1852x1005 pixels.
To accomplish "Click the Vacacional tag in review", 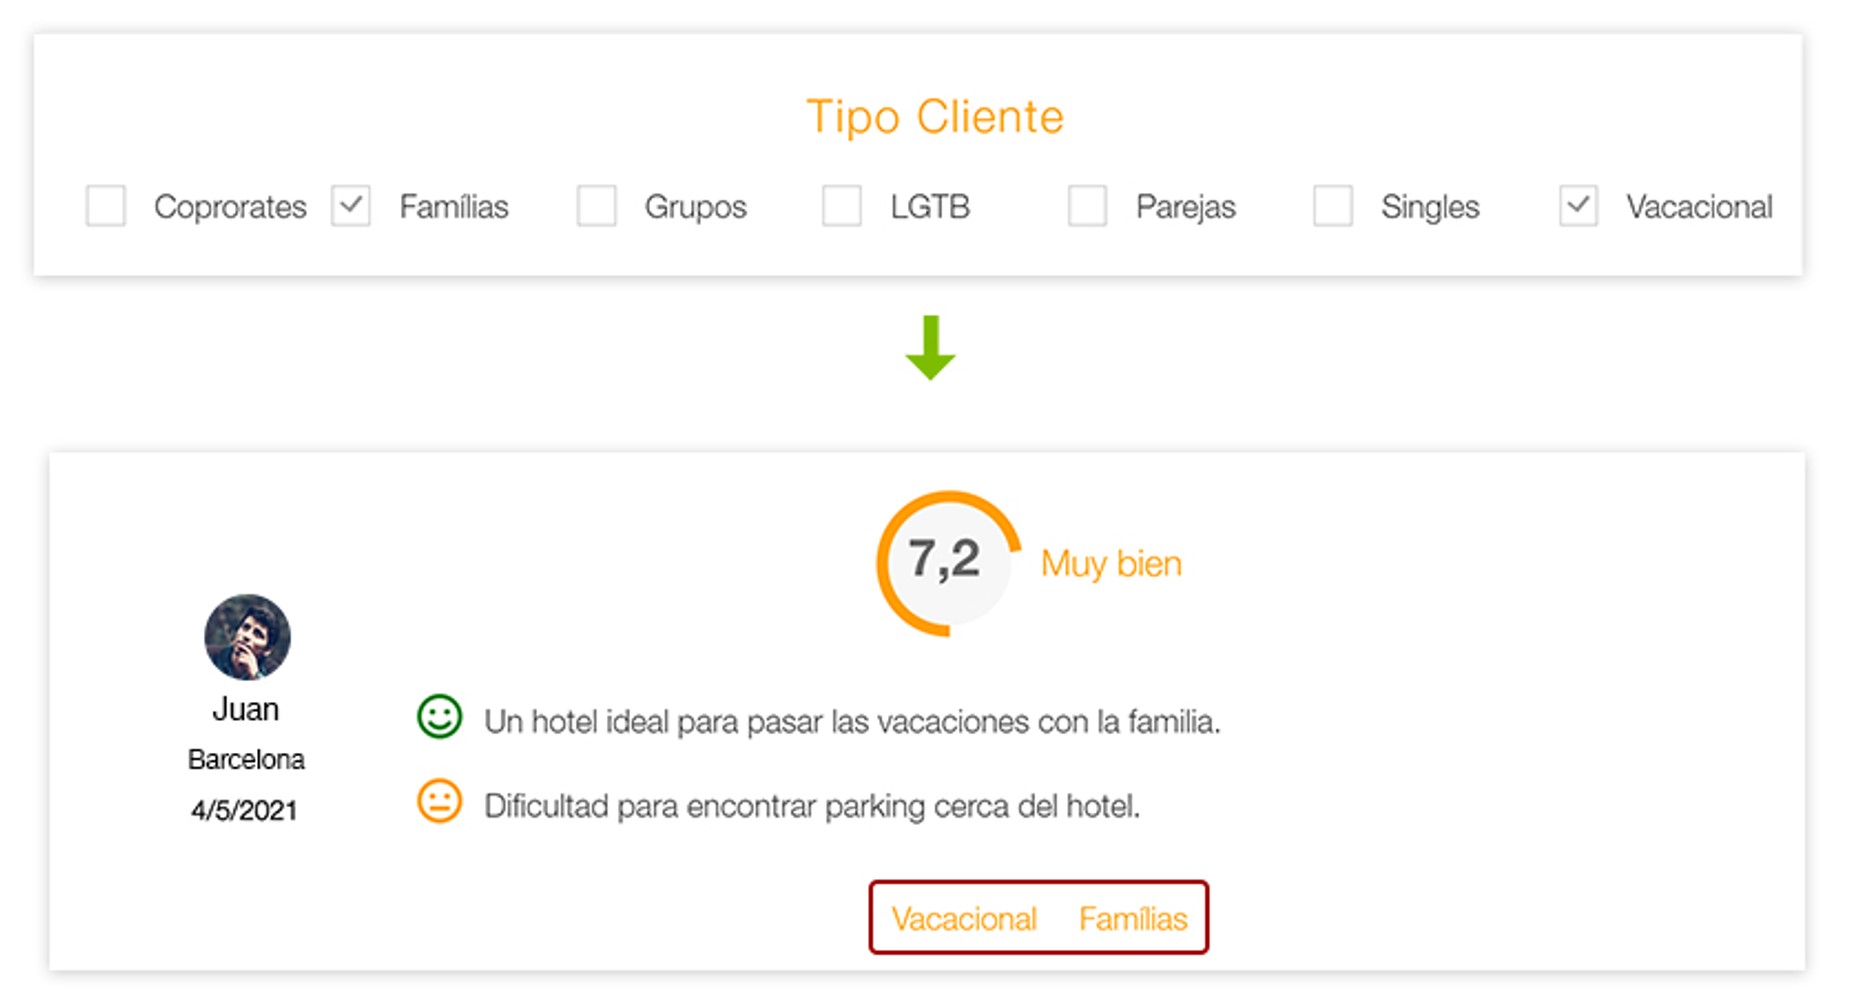I will click(964, 919).
